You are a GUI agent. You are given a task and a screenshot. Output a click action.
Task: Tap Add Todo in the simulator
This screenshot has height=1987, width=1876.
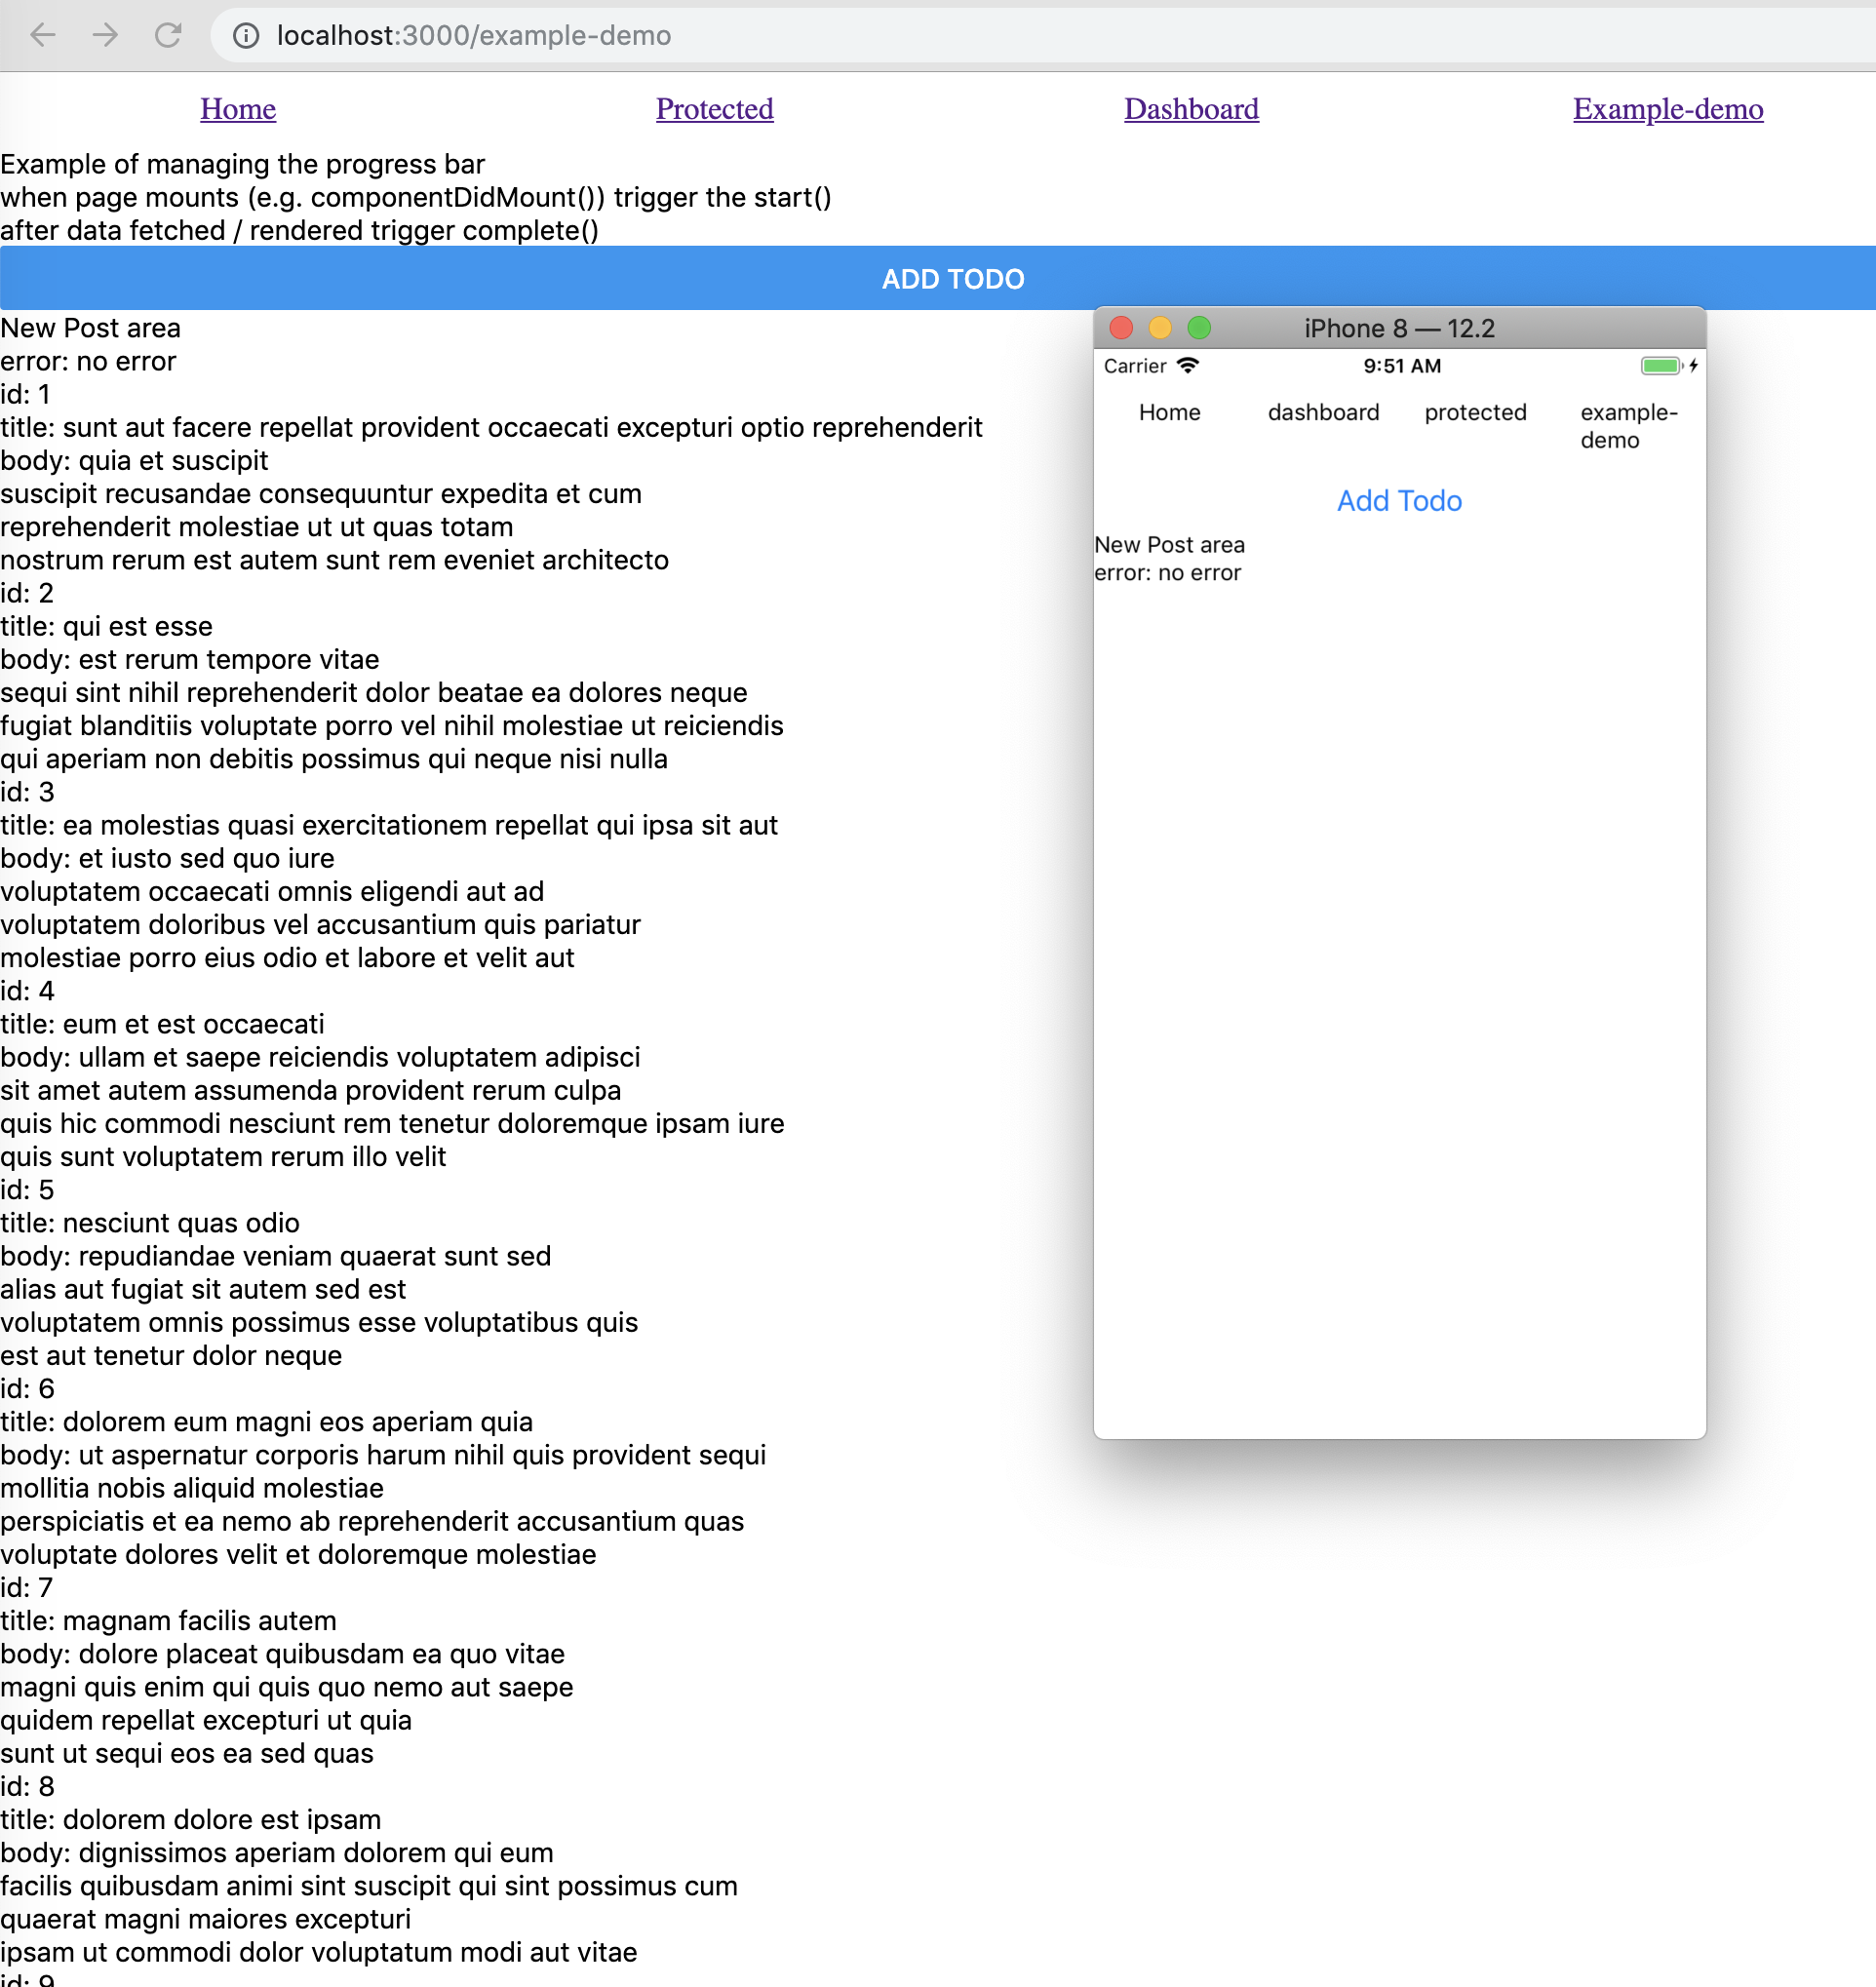pos(1399,500)
